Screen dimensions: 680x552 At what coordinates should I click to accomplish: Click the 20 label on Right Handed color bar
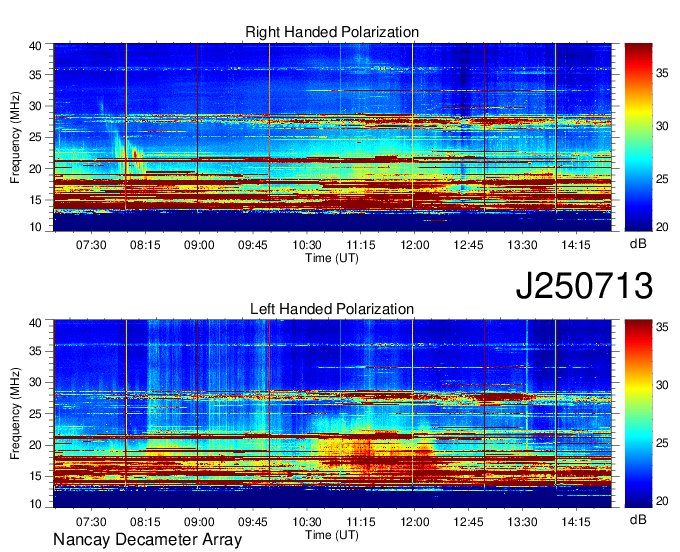pos(662,227)
